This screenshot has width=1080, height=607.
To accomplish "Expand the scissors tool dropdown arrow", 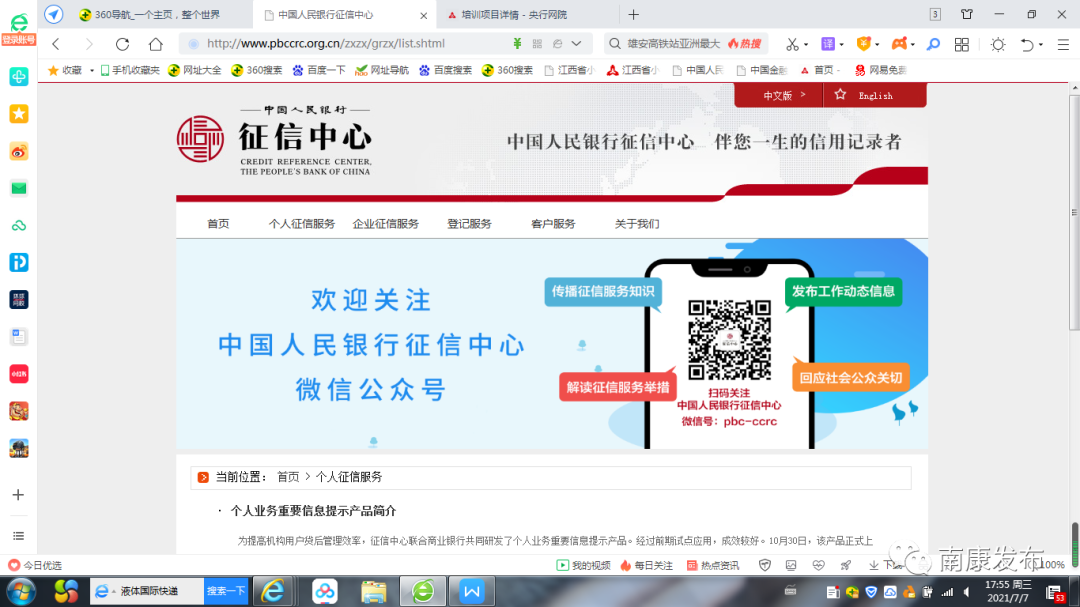I will click(x=806, y=44).
